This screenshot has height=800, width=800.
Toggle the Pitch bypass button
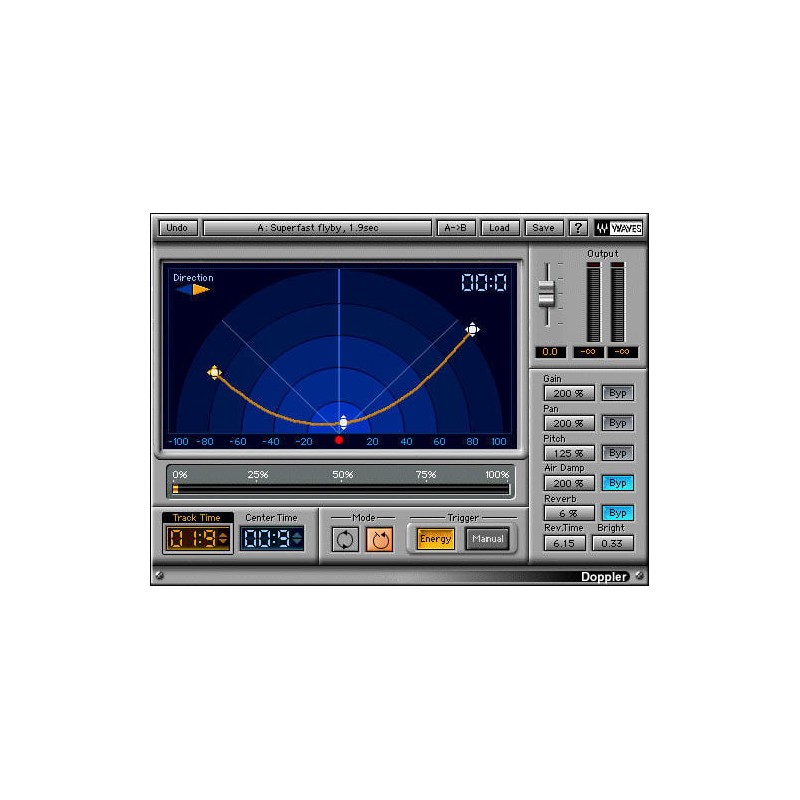pyautogui.click(x=617, y=453)
